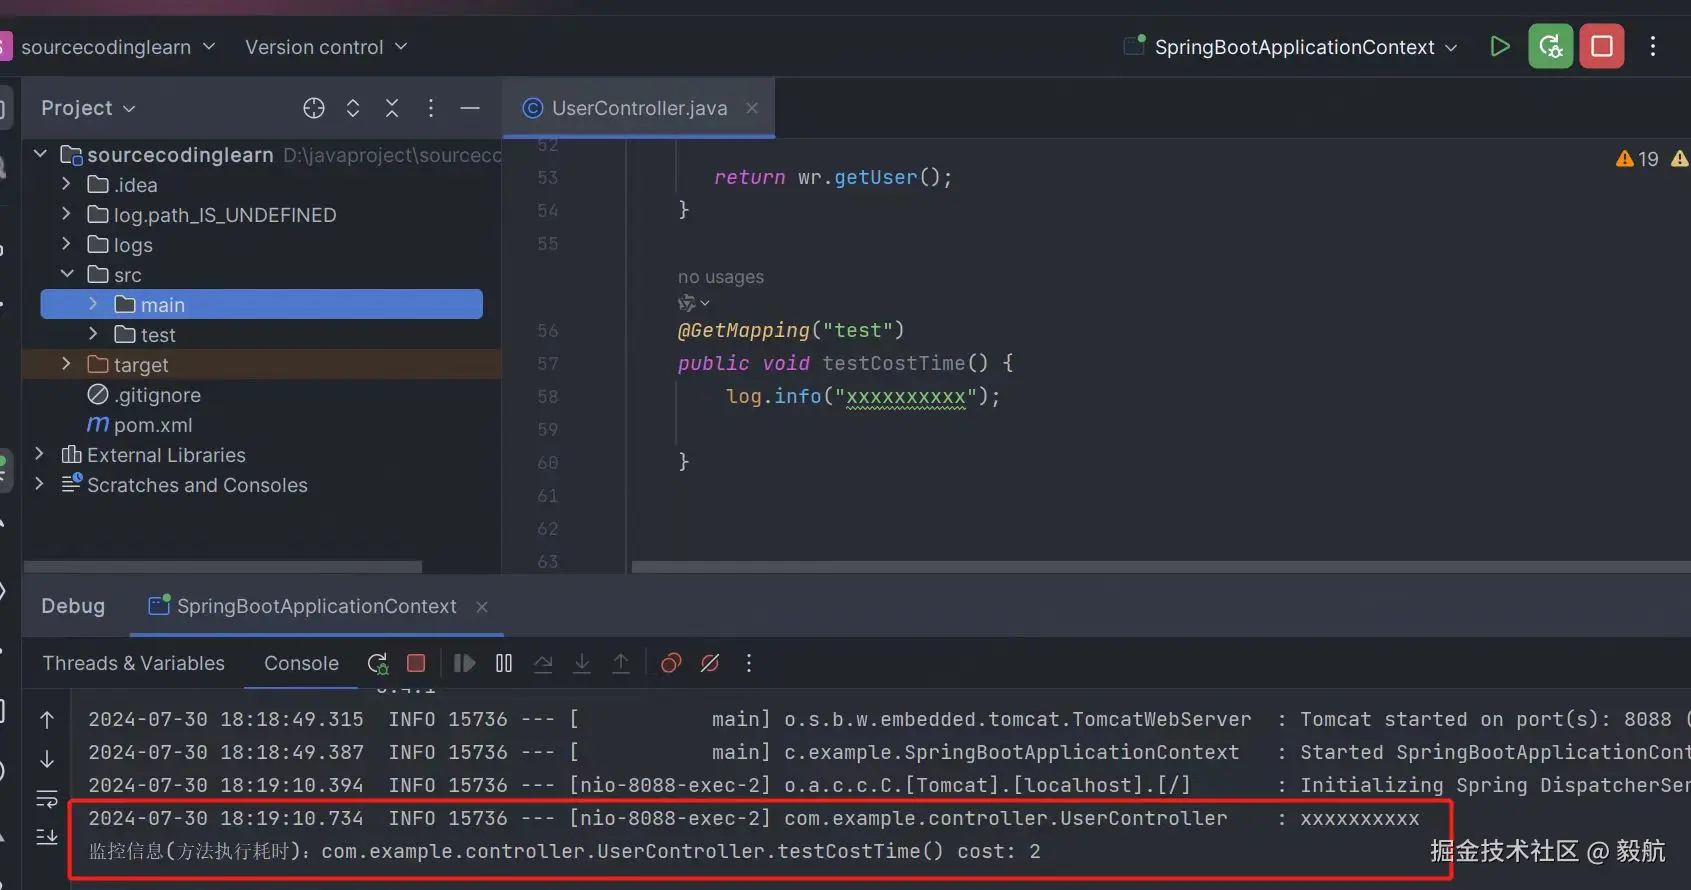This screenshot has width=1691, height=890.
Task: Open the sourcecodinglearn project dropdown
Action: pyautogui.click(x=118, y=47)
